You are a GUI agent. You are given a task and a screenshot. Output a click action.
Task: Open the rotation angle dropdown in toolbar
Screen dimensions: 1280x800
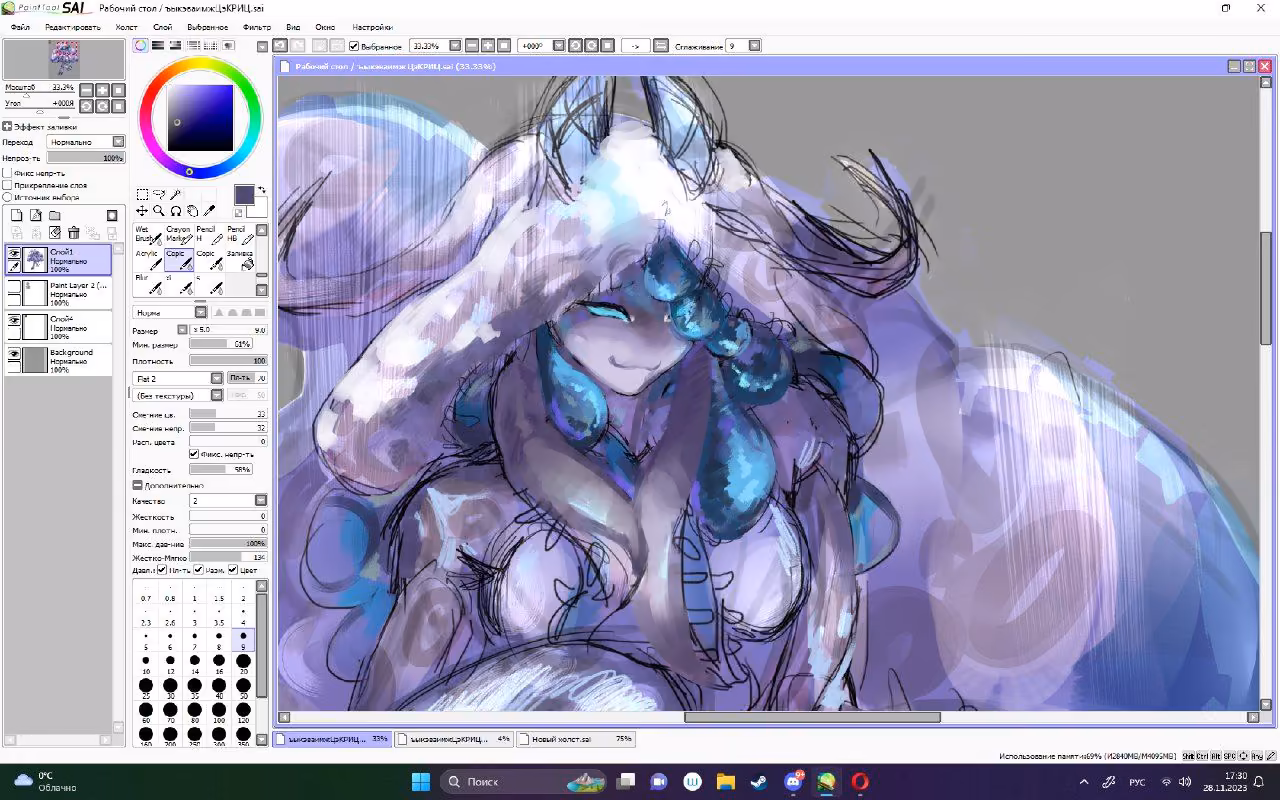click(x=559, y=46)
